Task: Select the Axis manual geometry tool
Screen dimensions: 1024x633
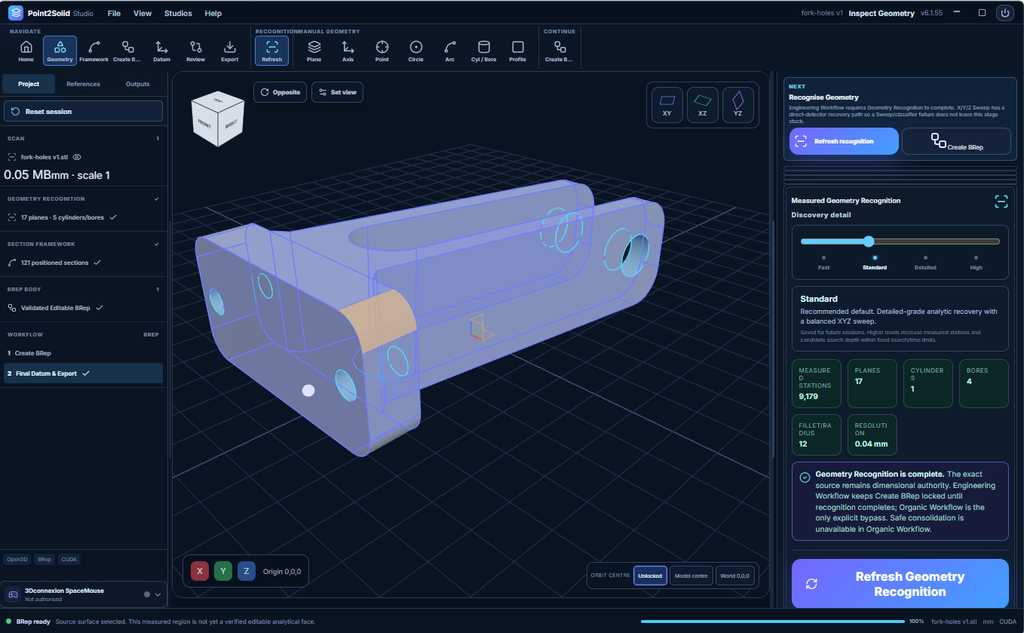Action: (348, 51)
